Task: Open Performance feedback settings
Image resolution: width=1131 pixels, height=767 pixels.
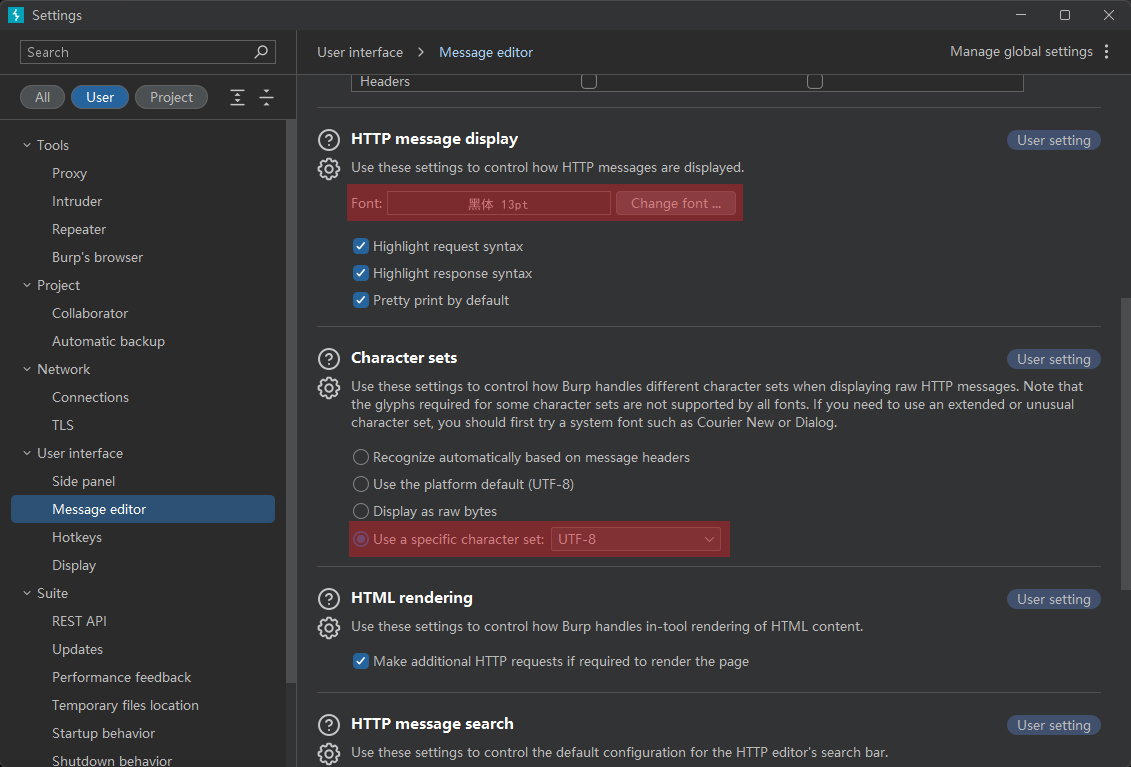Action: pyautogui.click(x=121, y=678)
